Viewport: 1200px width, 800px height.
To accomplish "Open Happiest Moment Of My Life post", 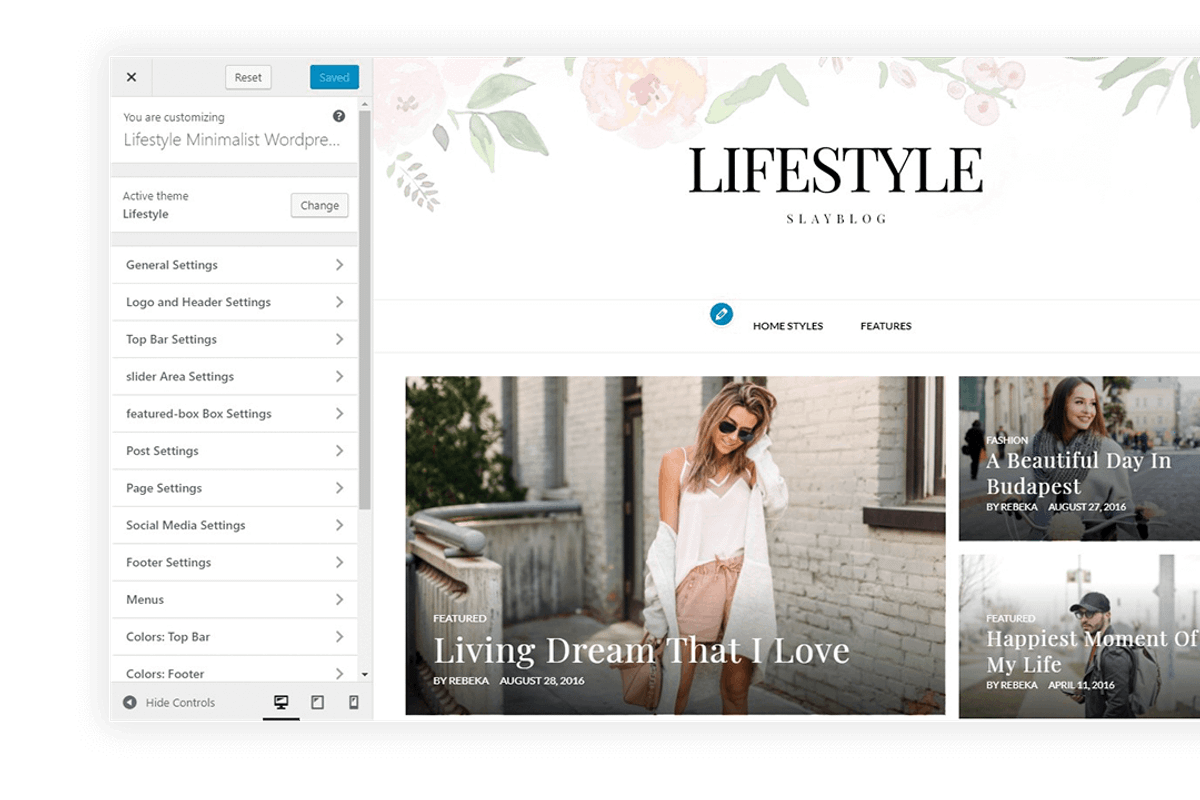I will pos(1092,652).
